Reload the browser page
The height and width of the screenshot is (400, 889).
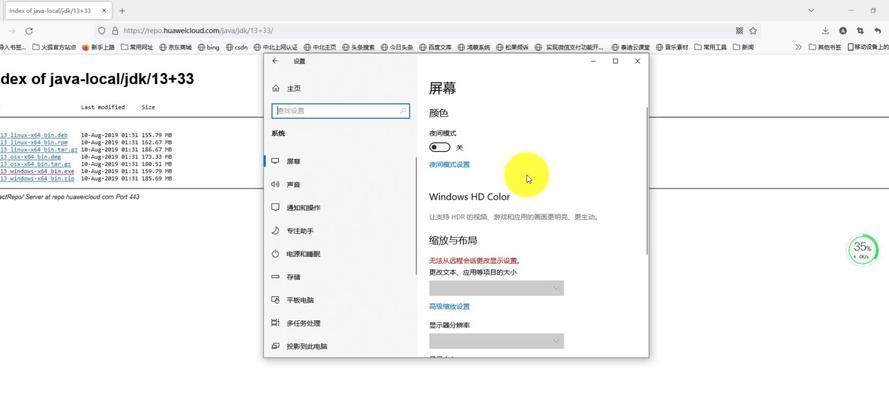point(29,31)
